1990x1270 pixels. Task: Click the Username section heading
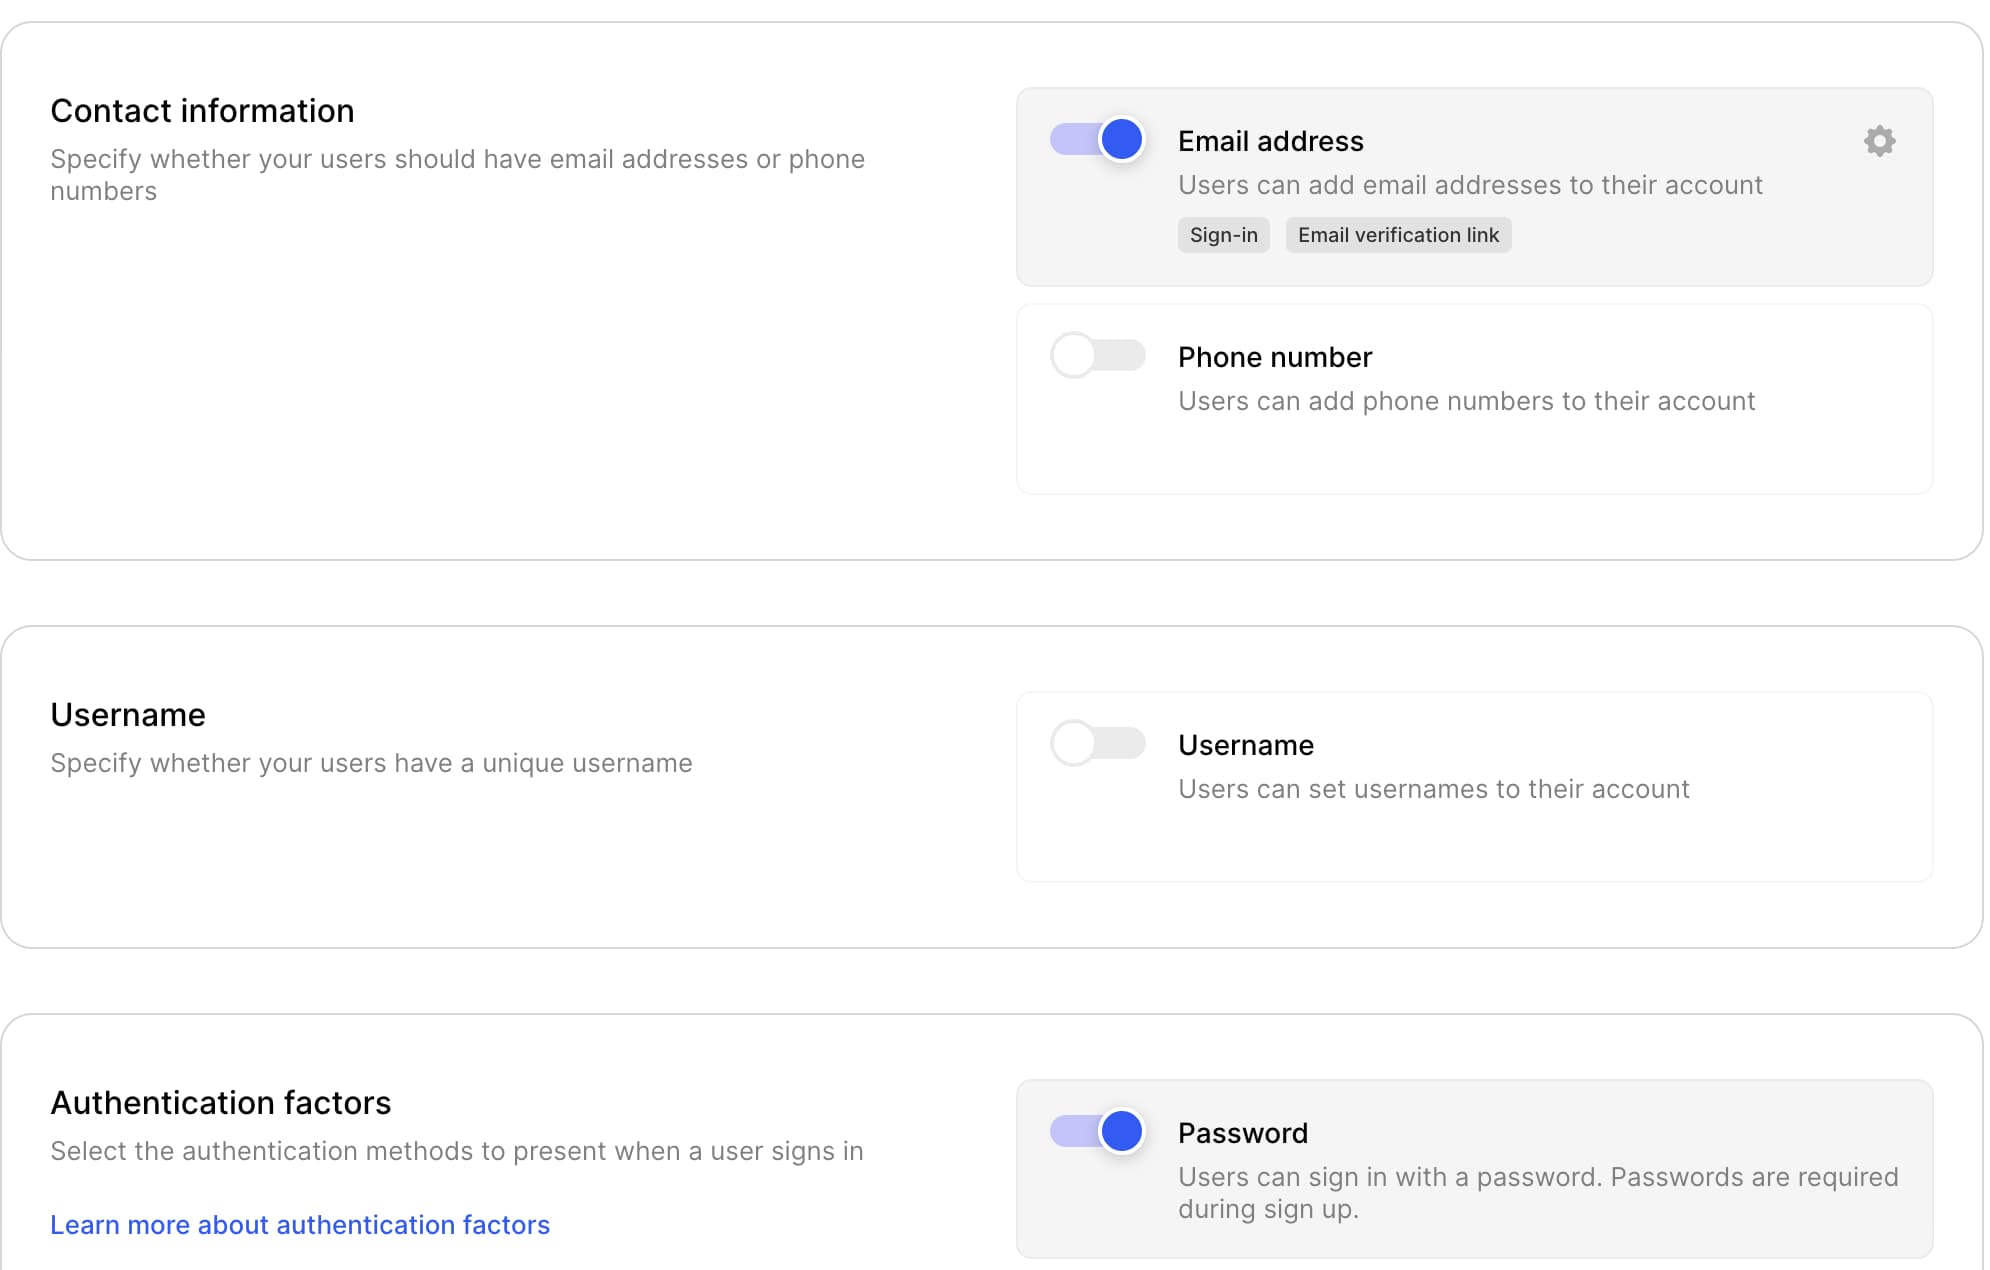tap(127, 714)
